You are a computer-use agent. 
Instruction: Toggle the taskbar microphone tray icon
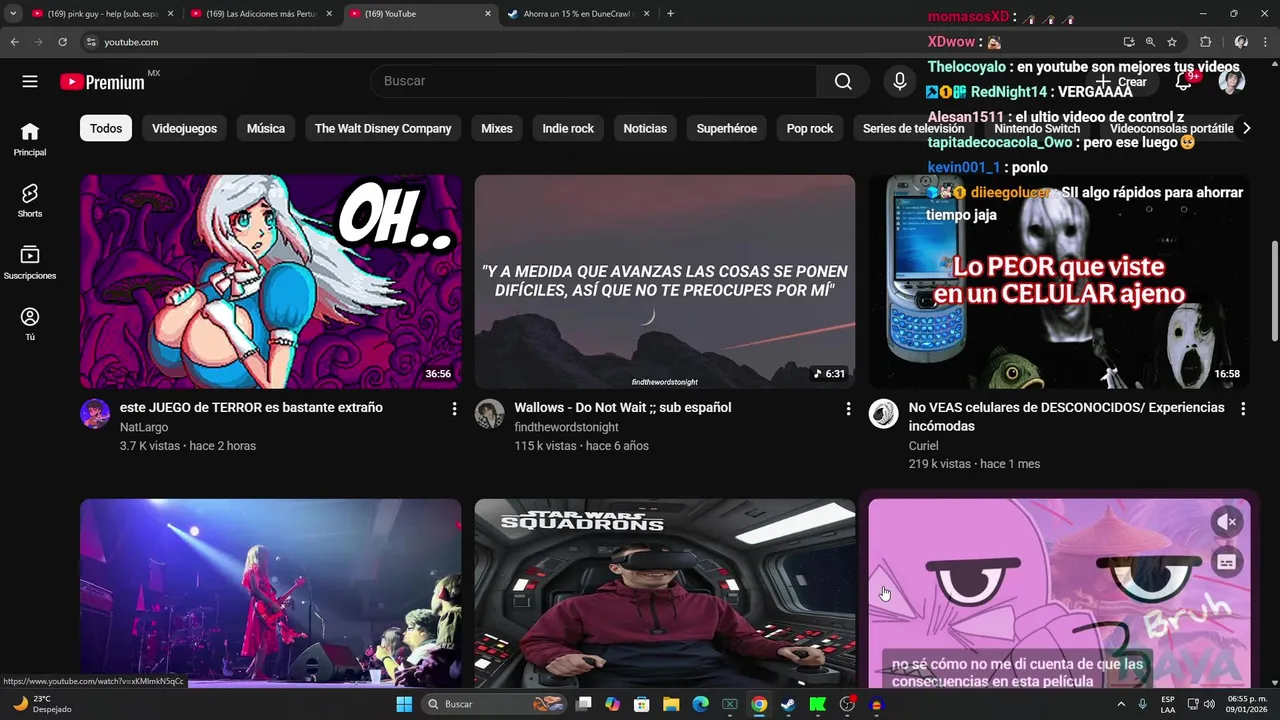click(1142, 704)
